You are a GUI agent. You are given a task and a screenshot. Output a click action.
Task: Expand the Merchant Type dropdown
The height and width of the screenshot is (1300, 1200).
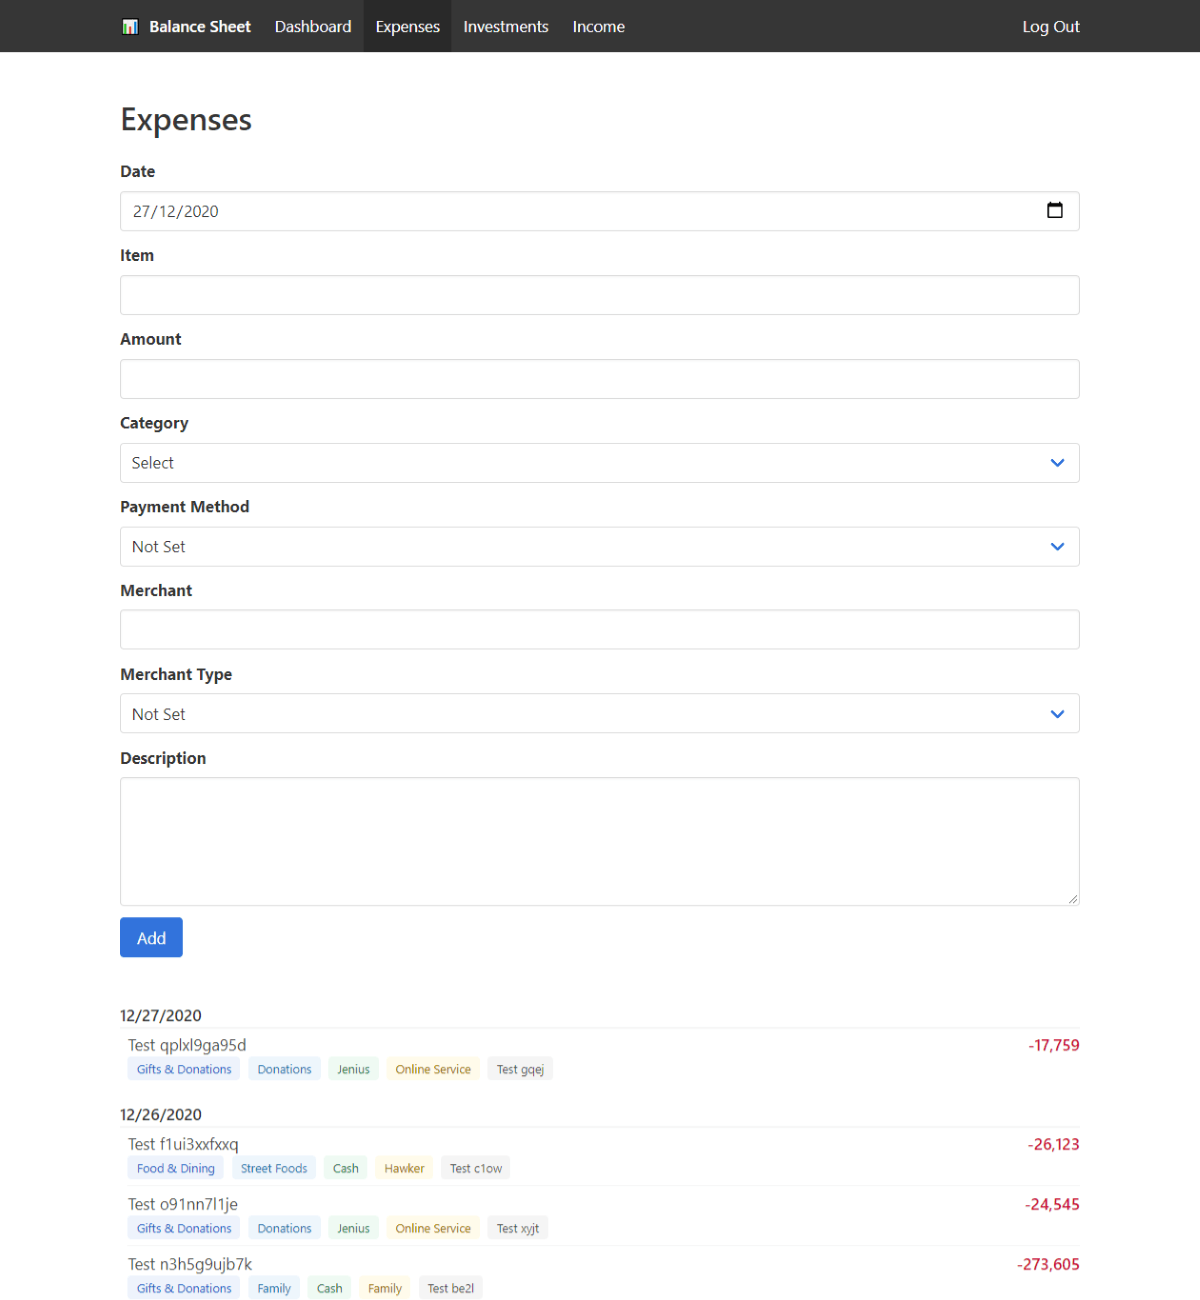599,714
